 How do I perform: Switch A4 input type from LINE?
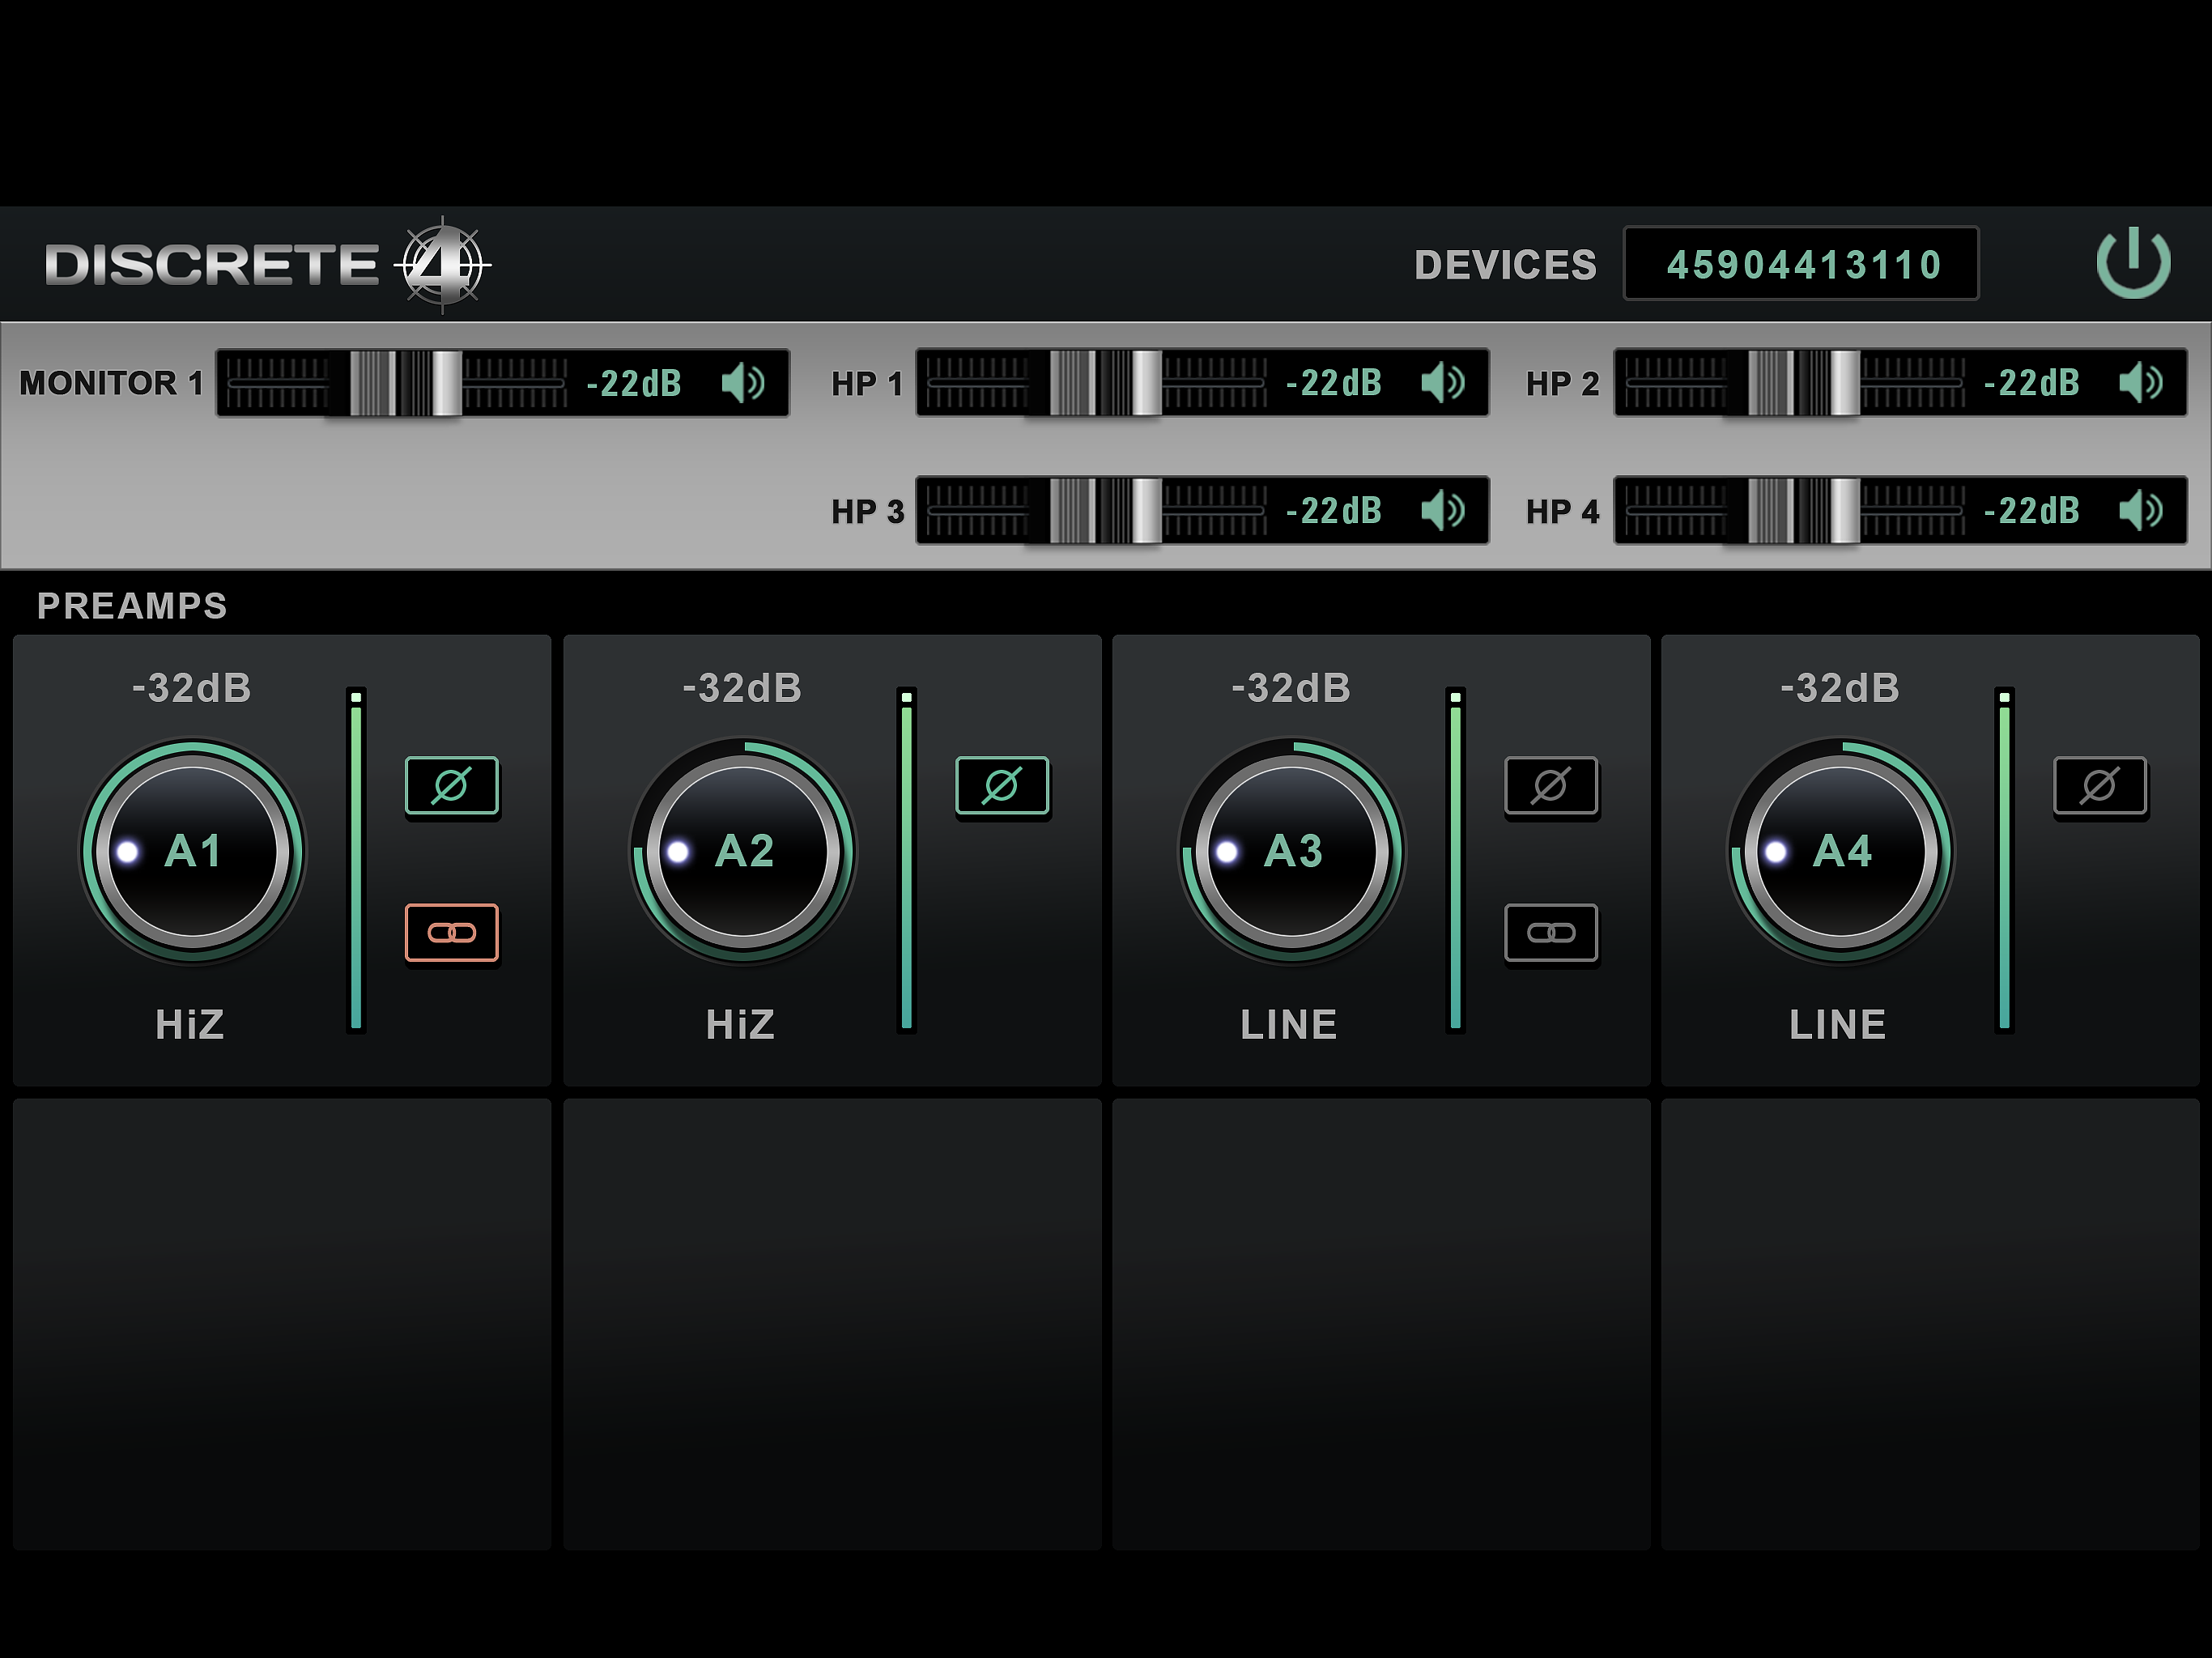[x=1838, y=1025]
